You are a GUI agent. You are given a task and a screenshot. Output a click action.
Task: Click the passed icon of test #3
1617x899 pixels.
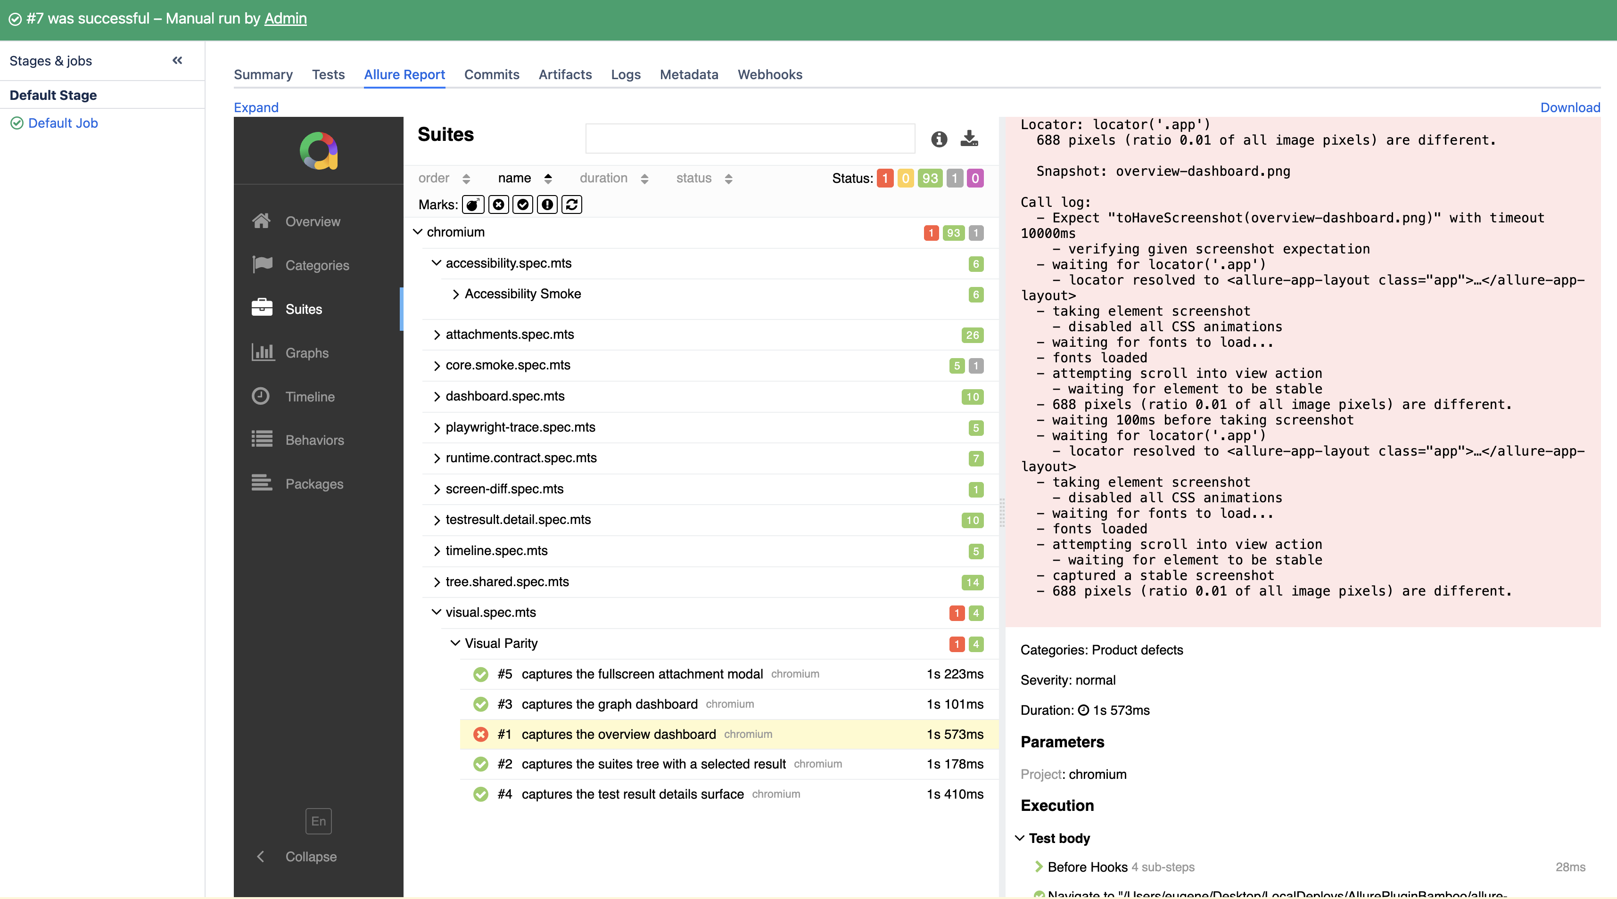(481, 704)
